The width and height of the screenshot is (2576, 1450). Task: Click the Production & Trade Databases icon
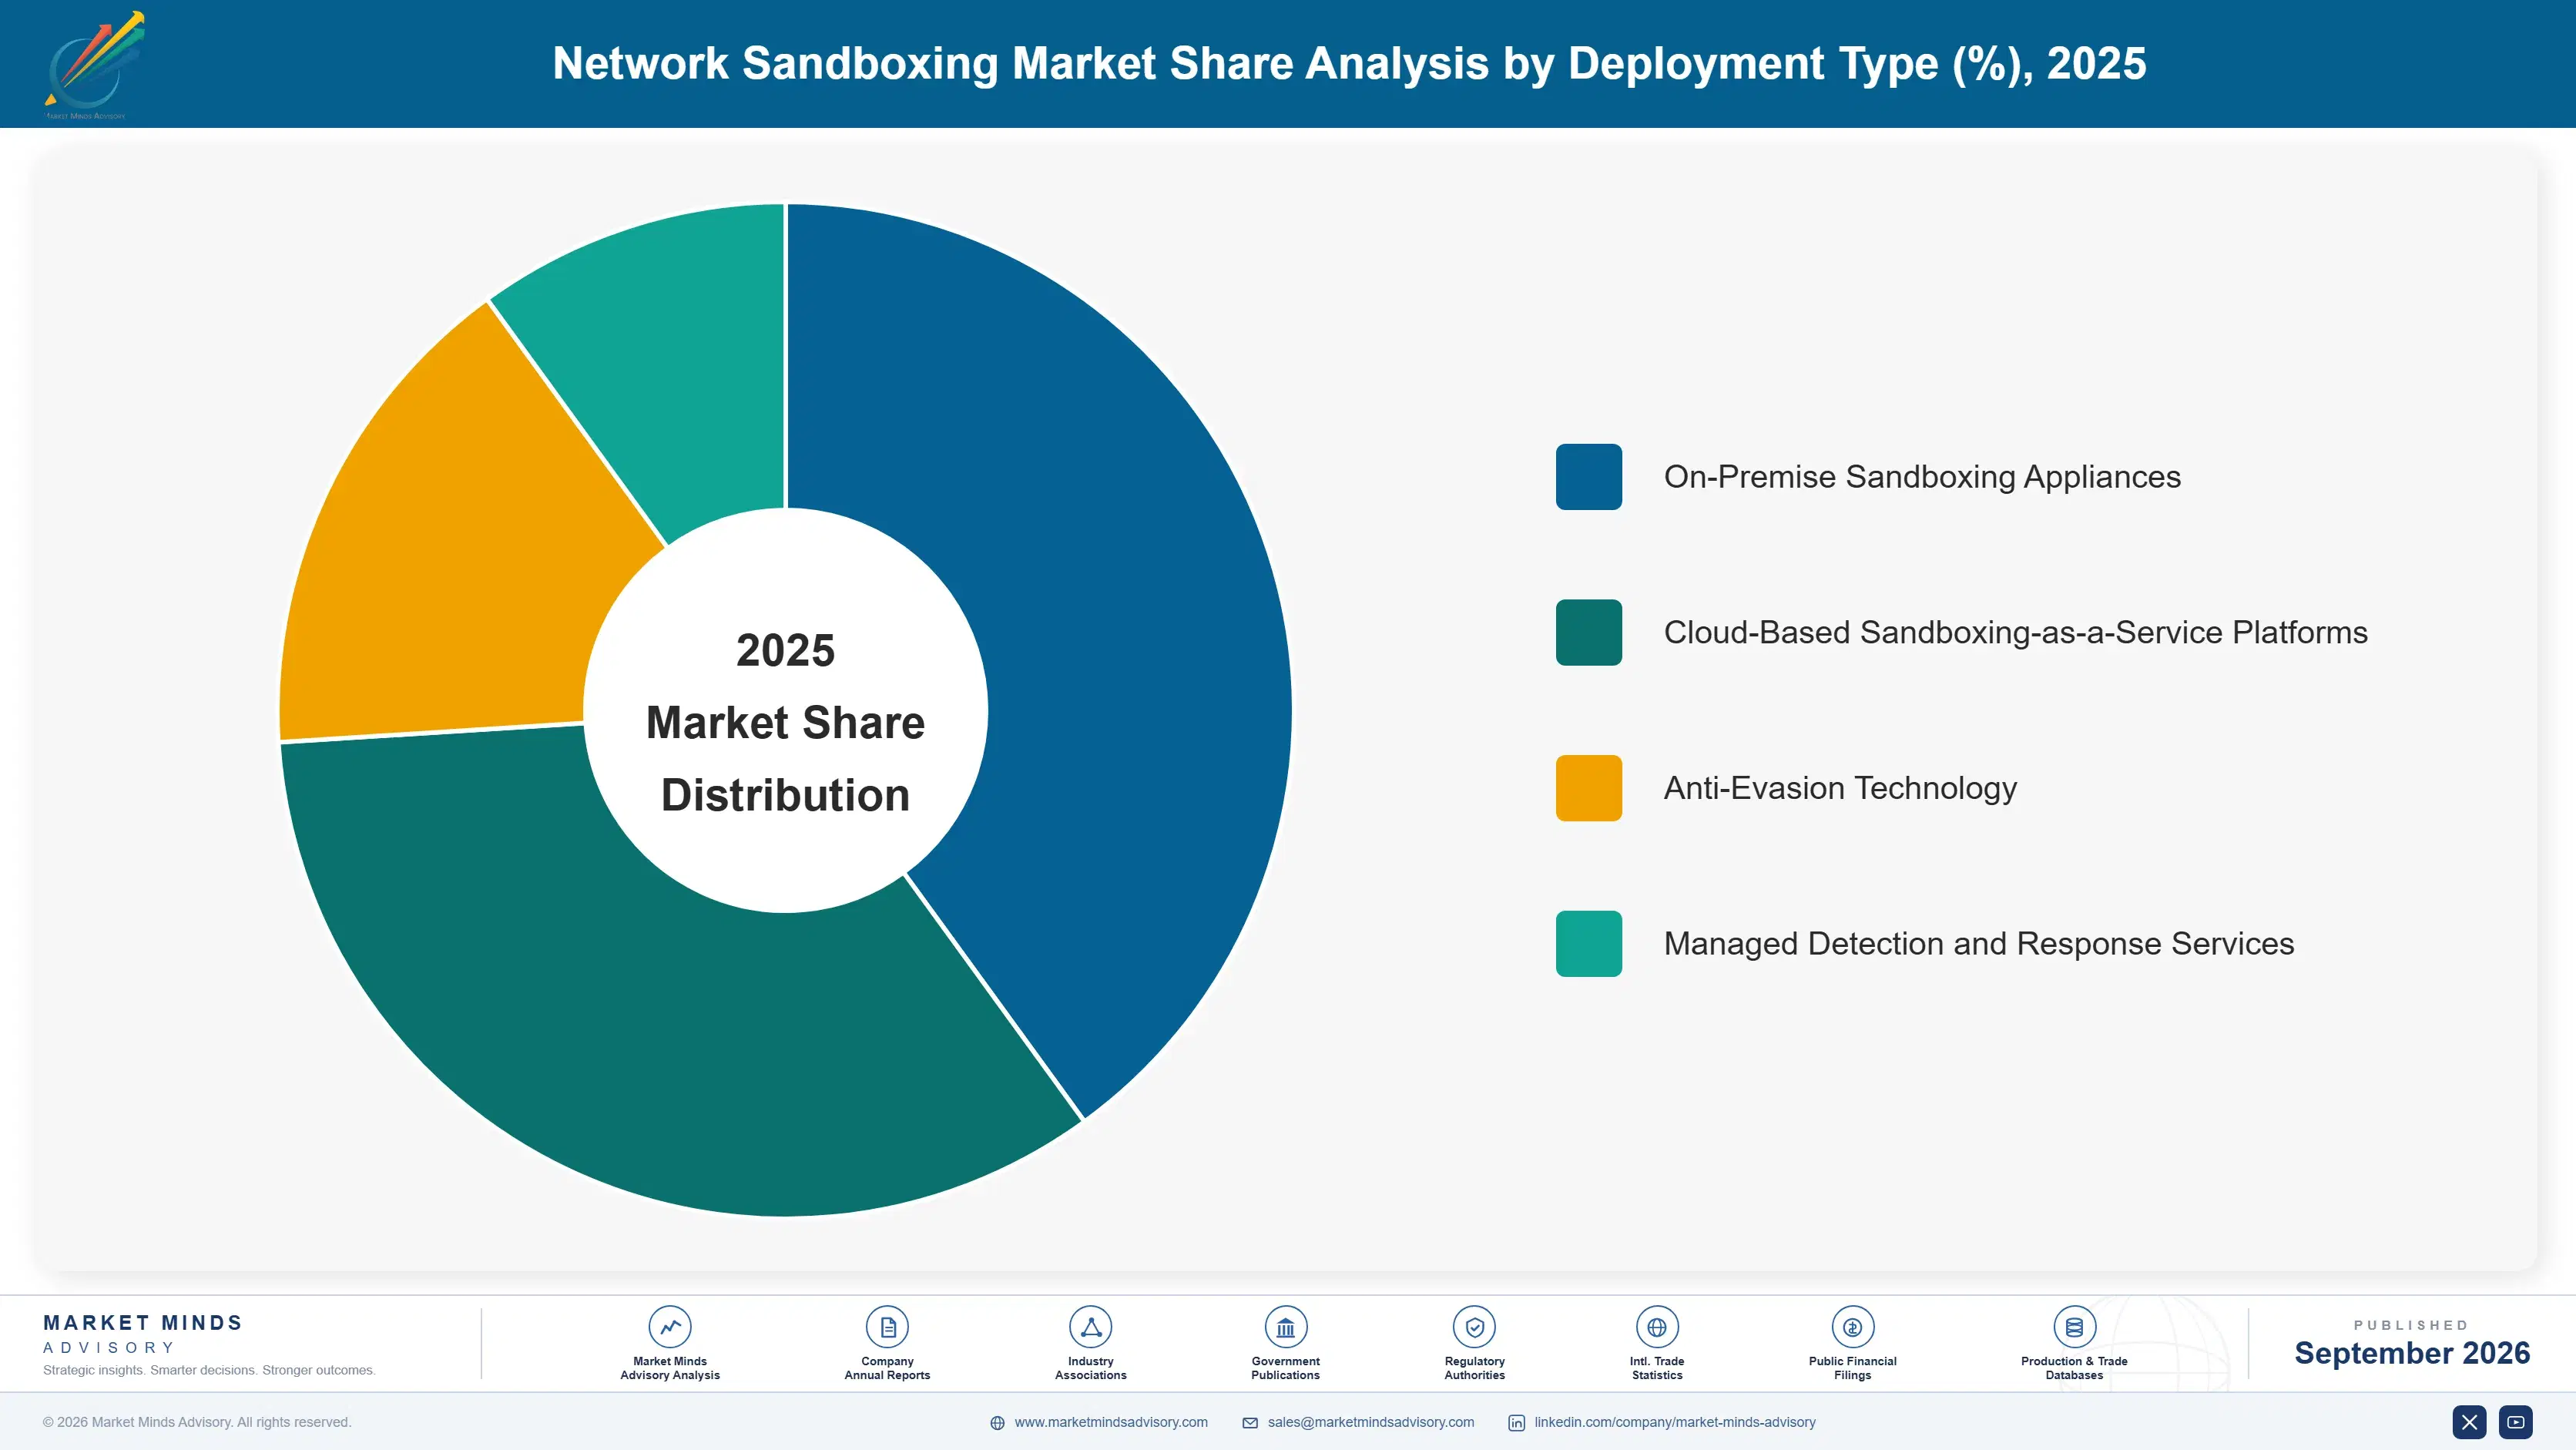(x=2074, y=1327)
